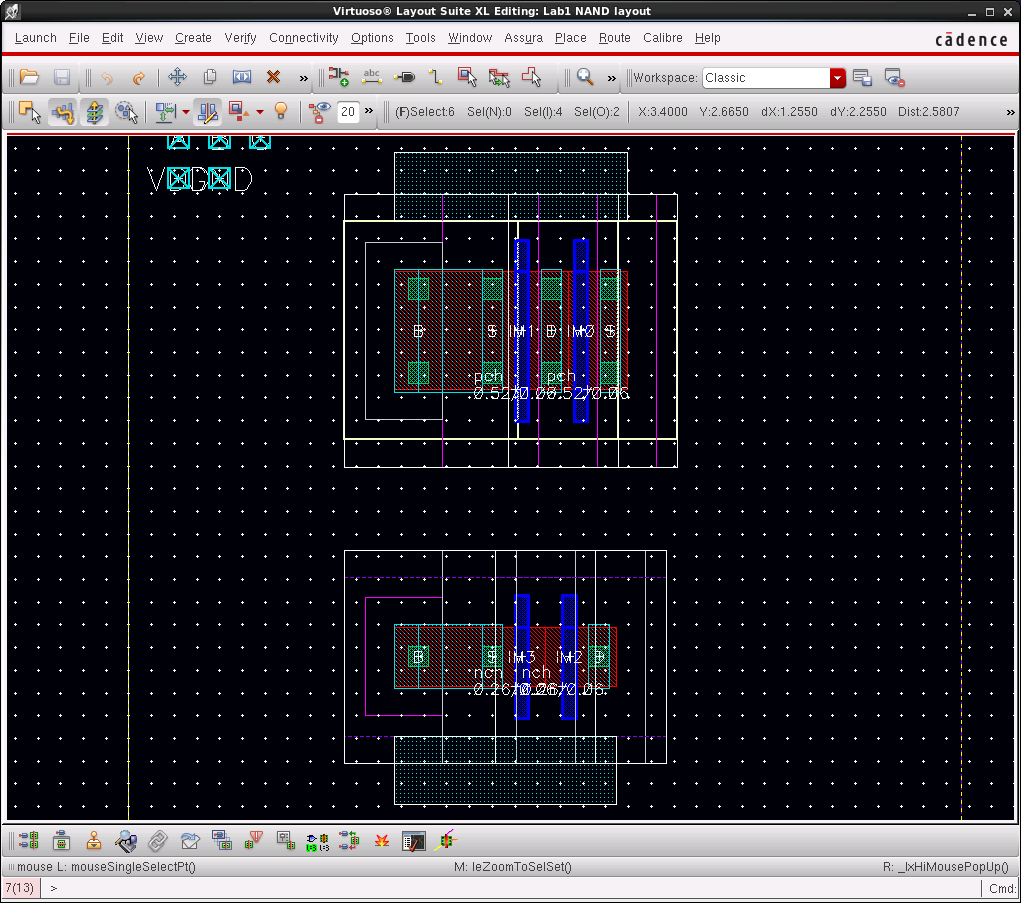Click the chain link icon
The image size is (1021, 903).
(x=158, y=840)
